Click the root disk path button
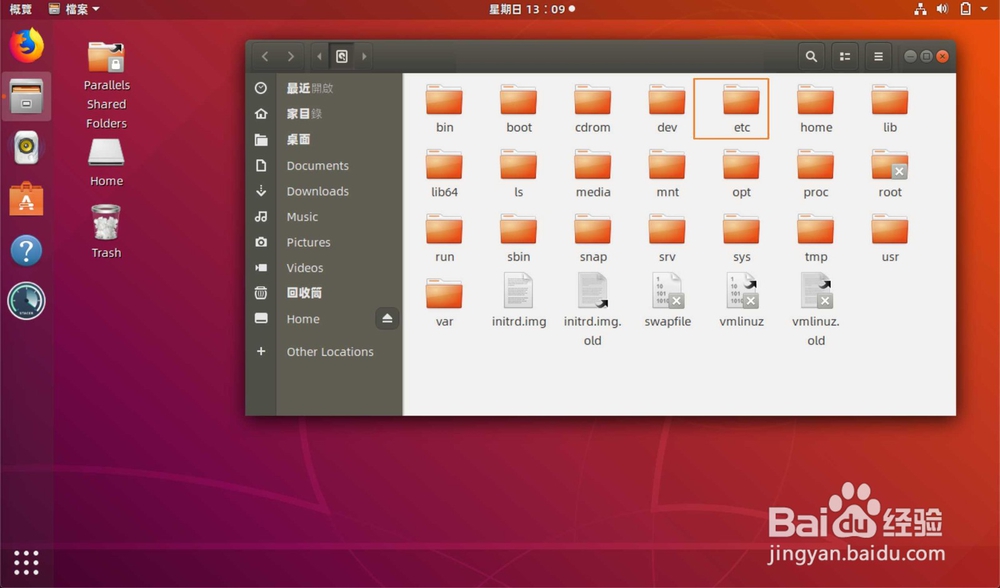The image size is (1000, 588). coord(342,56)
